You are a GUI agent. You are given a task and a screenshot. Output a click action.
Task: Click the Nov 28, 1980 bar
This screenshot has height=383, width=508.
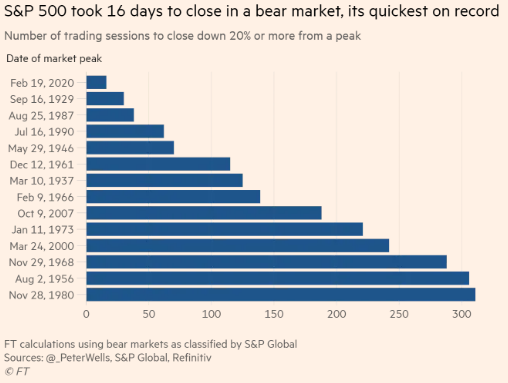click(x=281, y=295)
